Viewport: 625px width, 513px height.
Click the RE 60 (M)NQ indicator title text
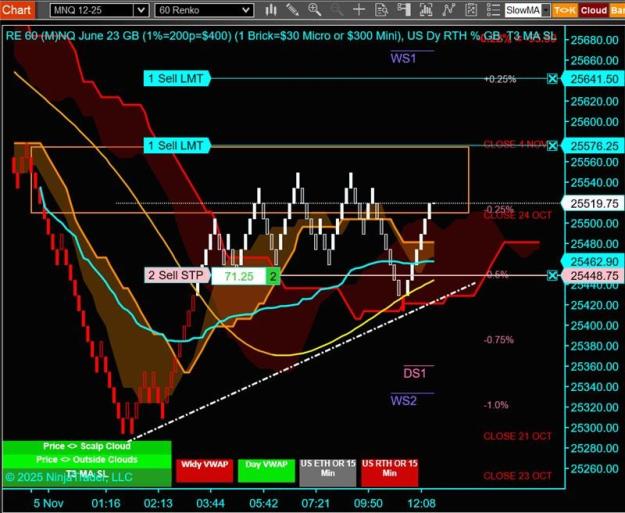(281, 36)
